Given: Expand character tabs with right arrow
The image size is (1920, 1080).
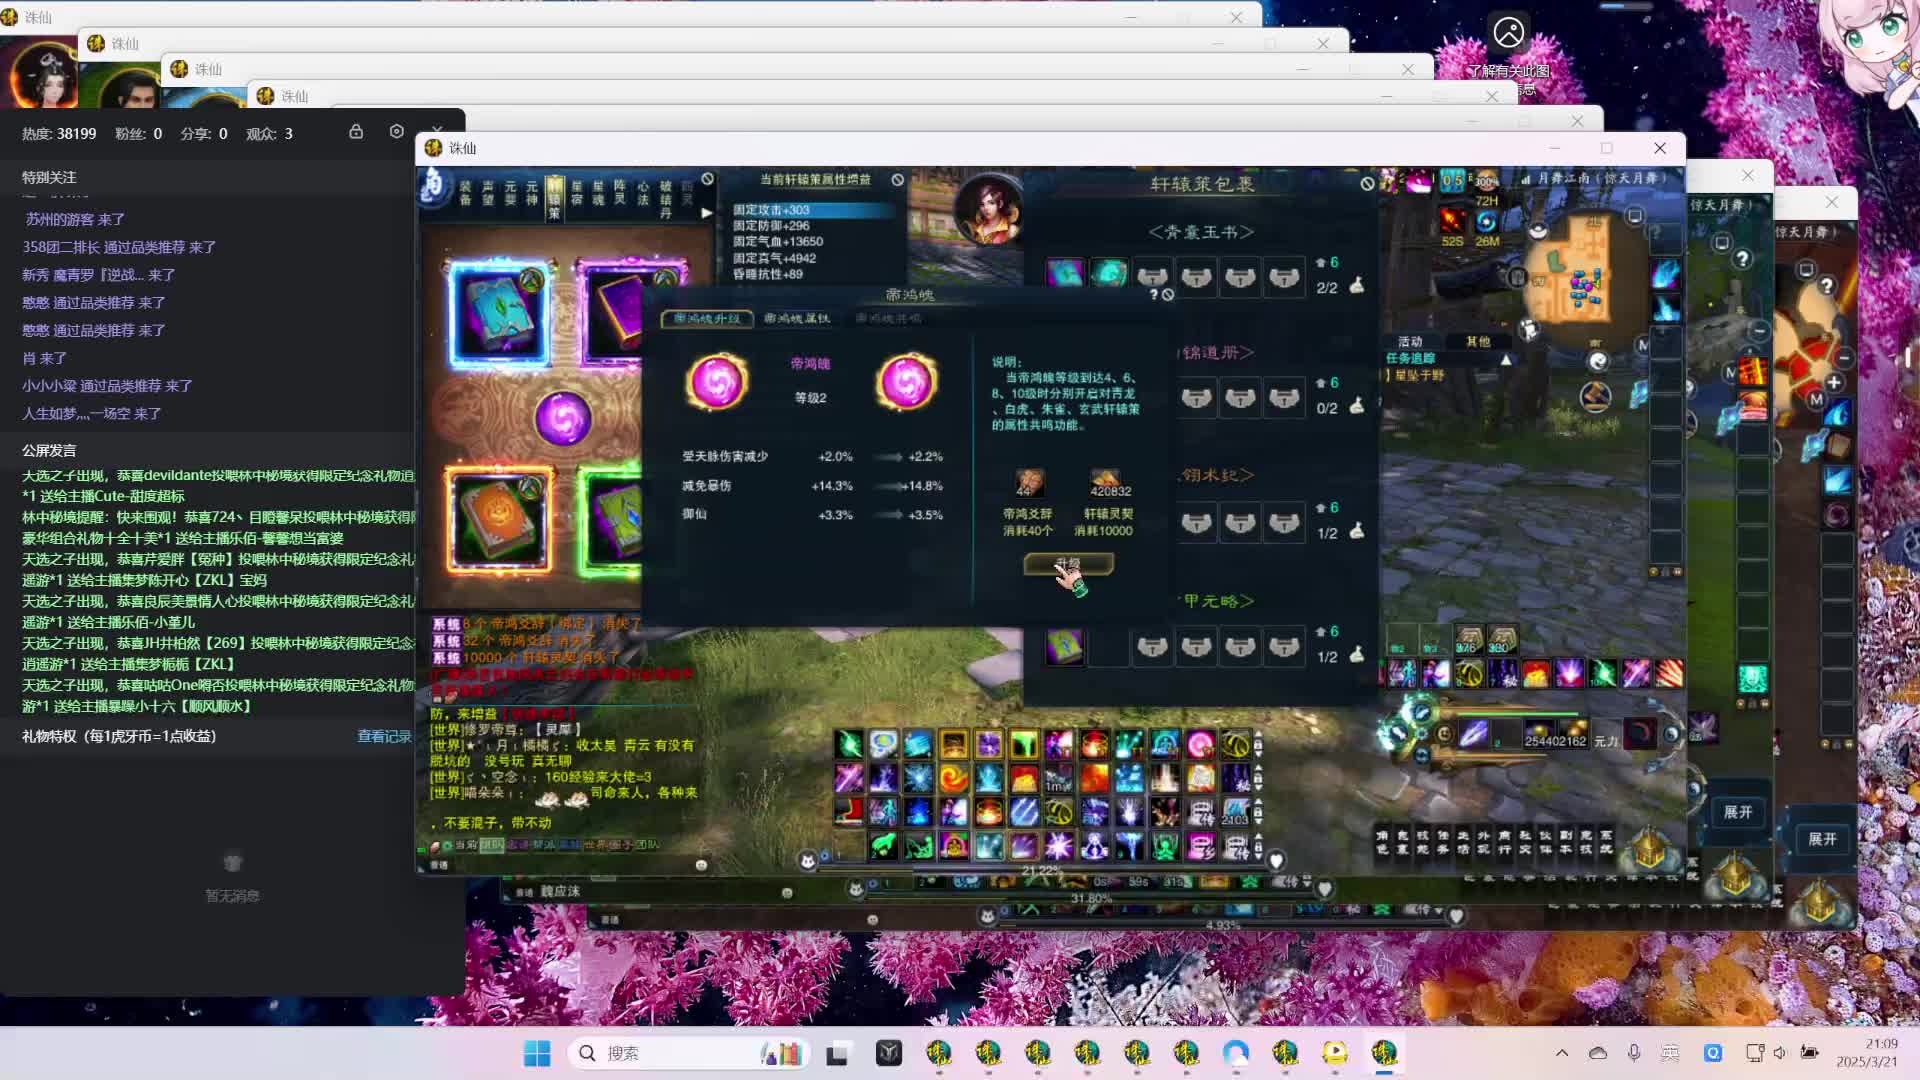Looking at the screenshot, I should tap(706, 213).
